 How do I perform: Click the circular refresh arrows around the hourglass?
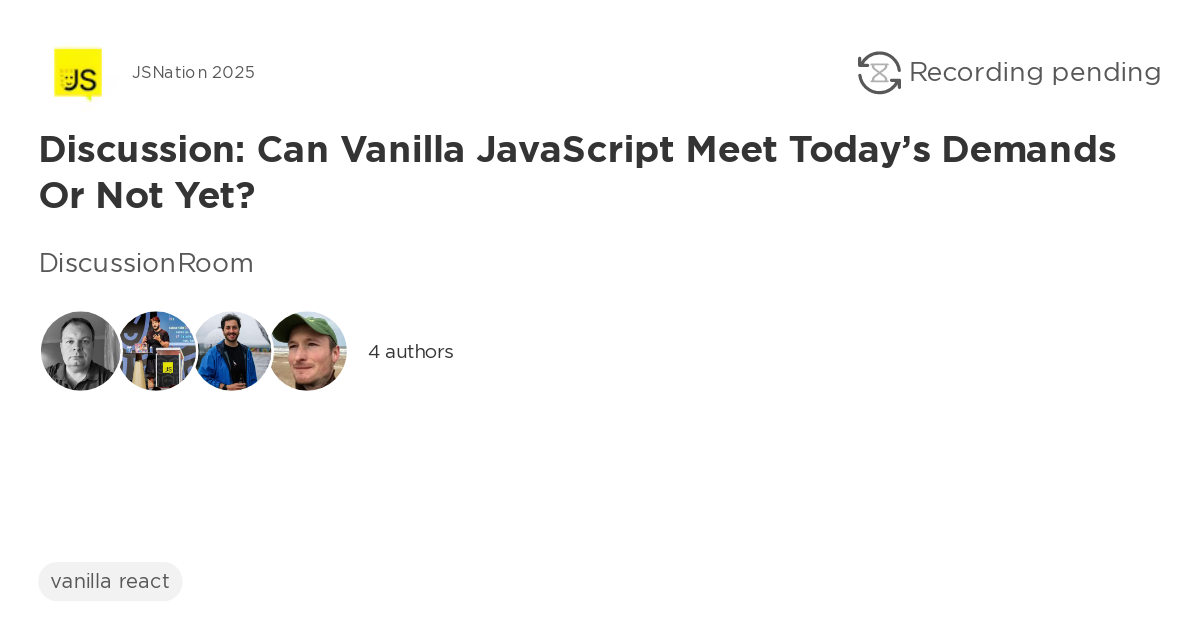[x=879, y=72]
